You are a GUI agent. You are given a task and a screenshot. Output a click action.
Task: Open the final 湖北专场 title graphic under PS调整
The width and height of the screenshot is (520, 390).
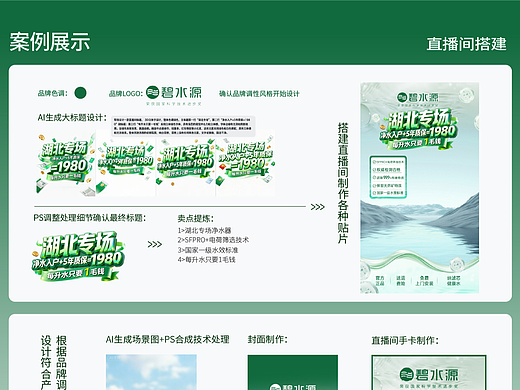click(78, 255)
